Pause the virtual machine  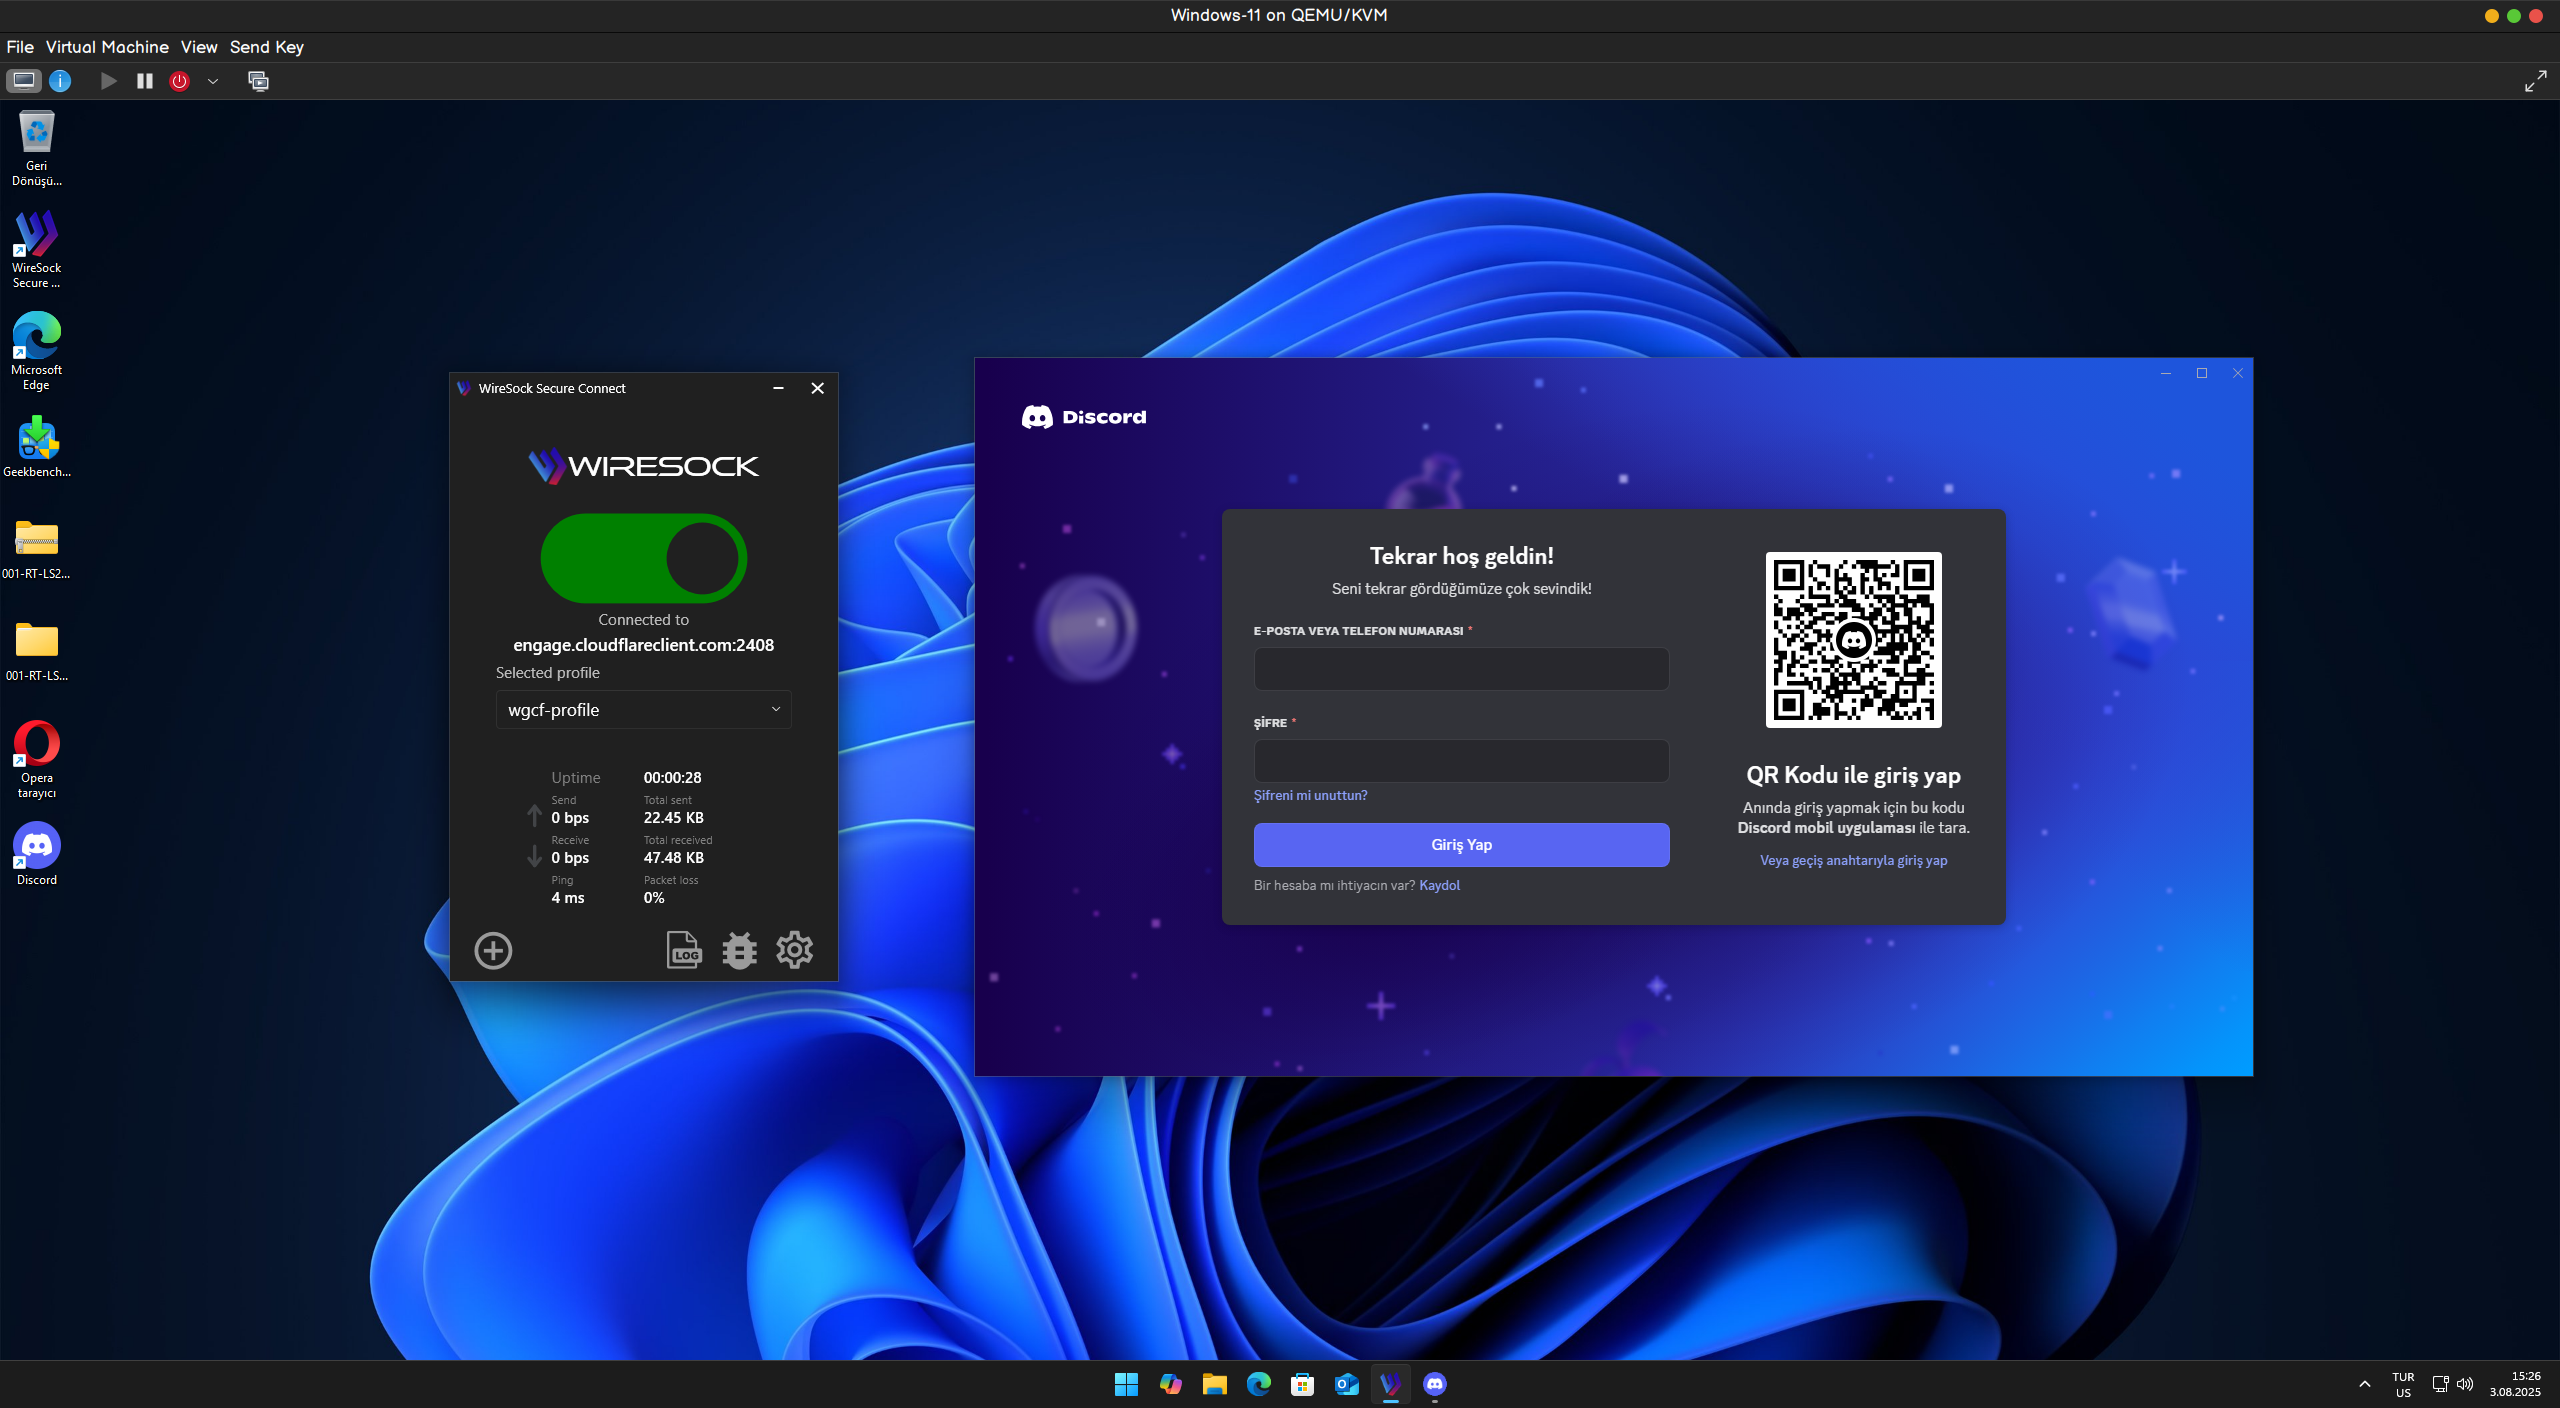(145, 81)
